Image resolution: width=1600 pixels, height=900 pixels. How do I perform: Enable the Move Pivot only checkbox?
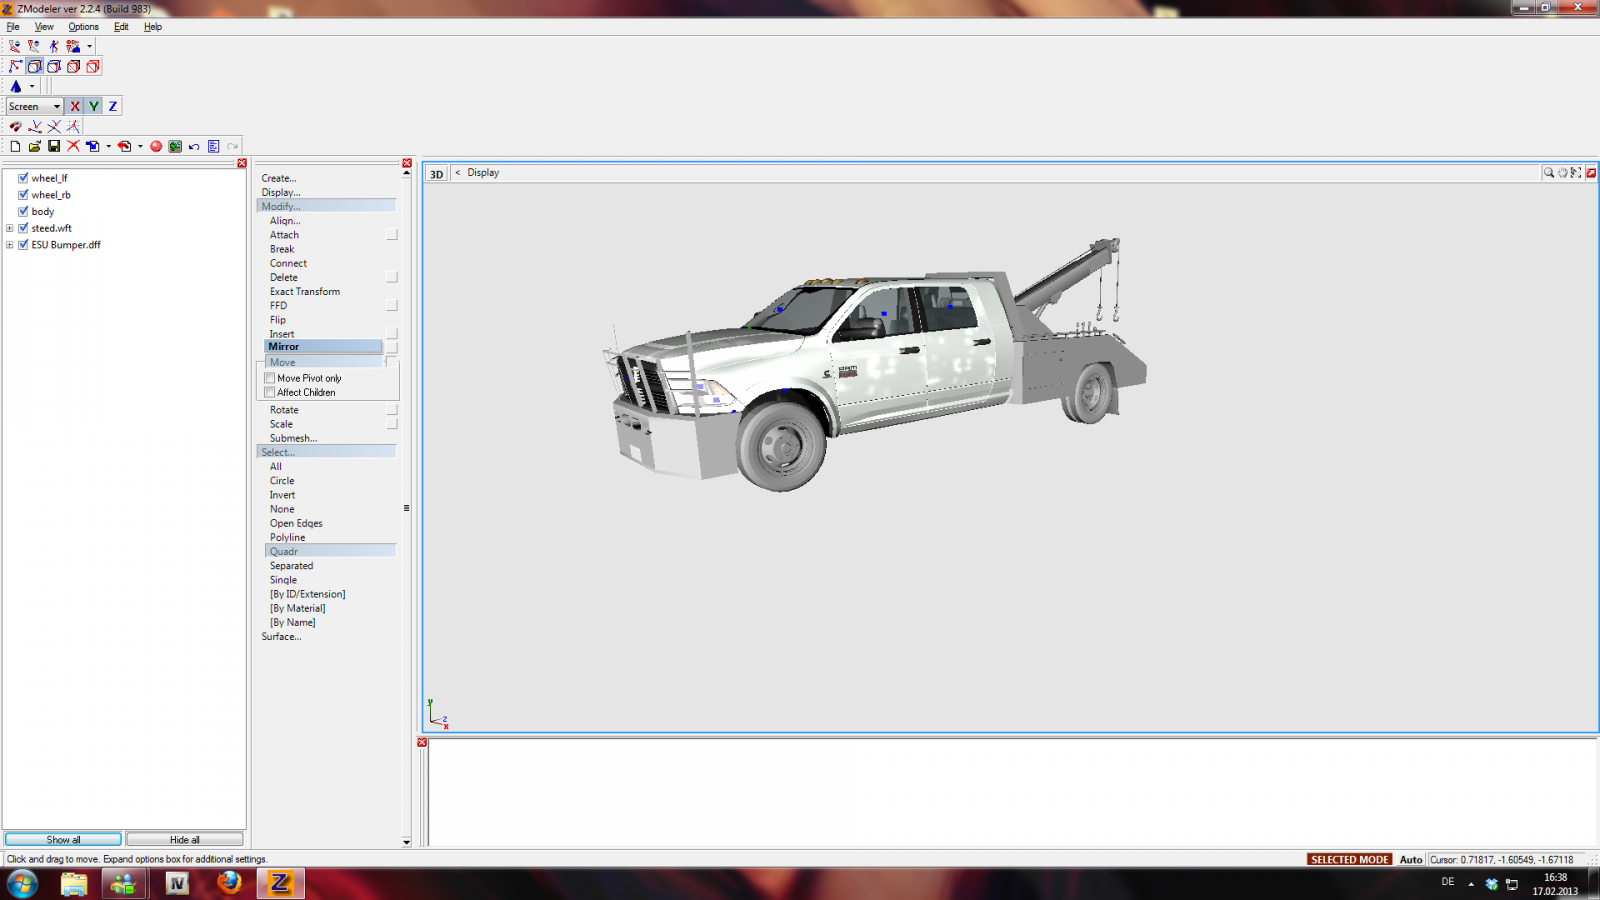pyautogui.click(x=270, y=378)
